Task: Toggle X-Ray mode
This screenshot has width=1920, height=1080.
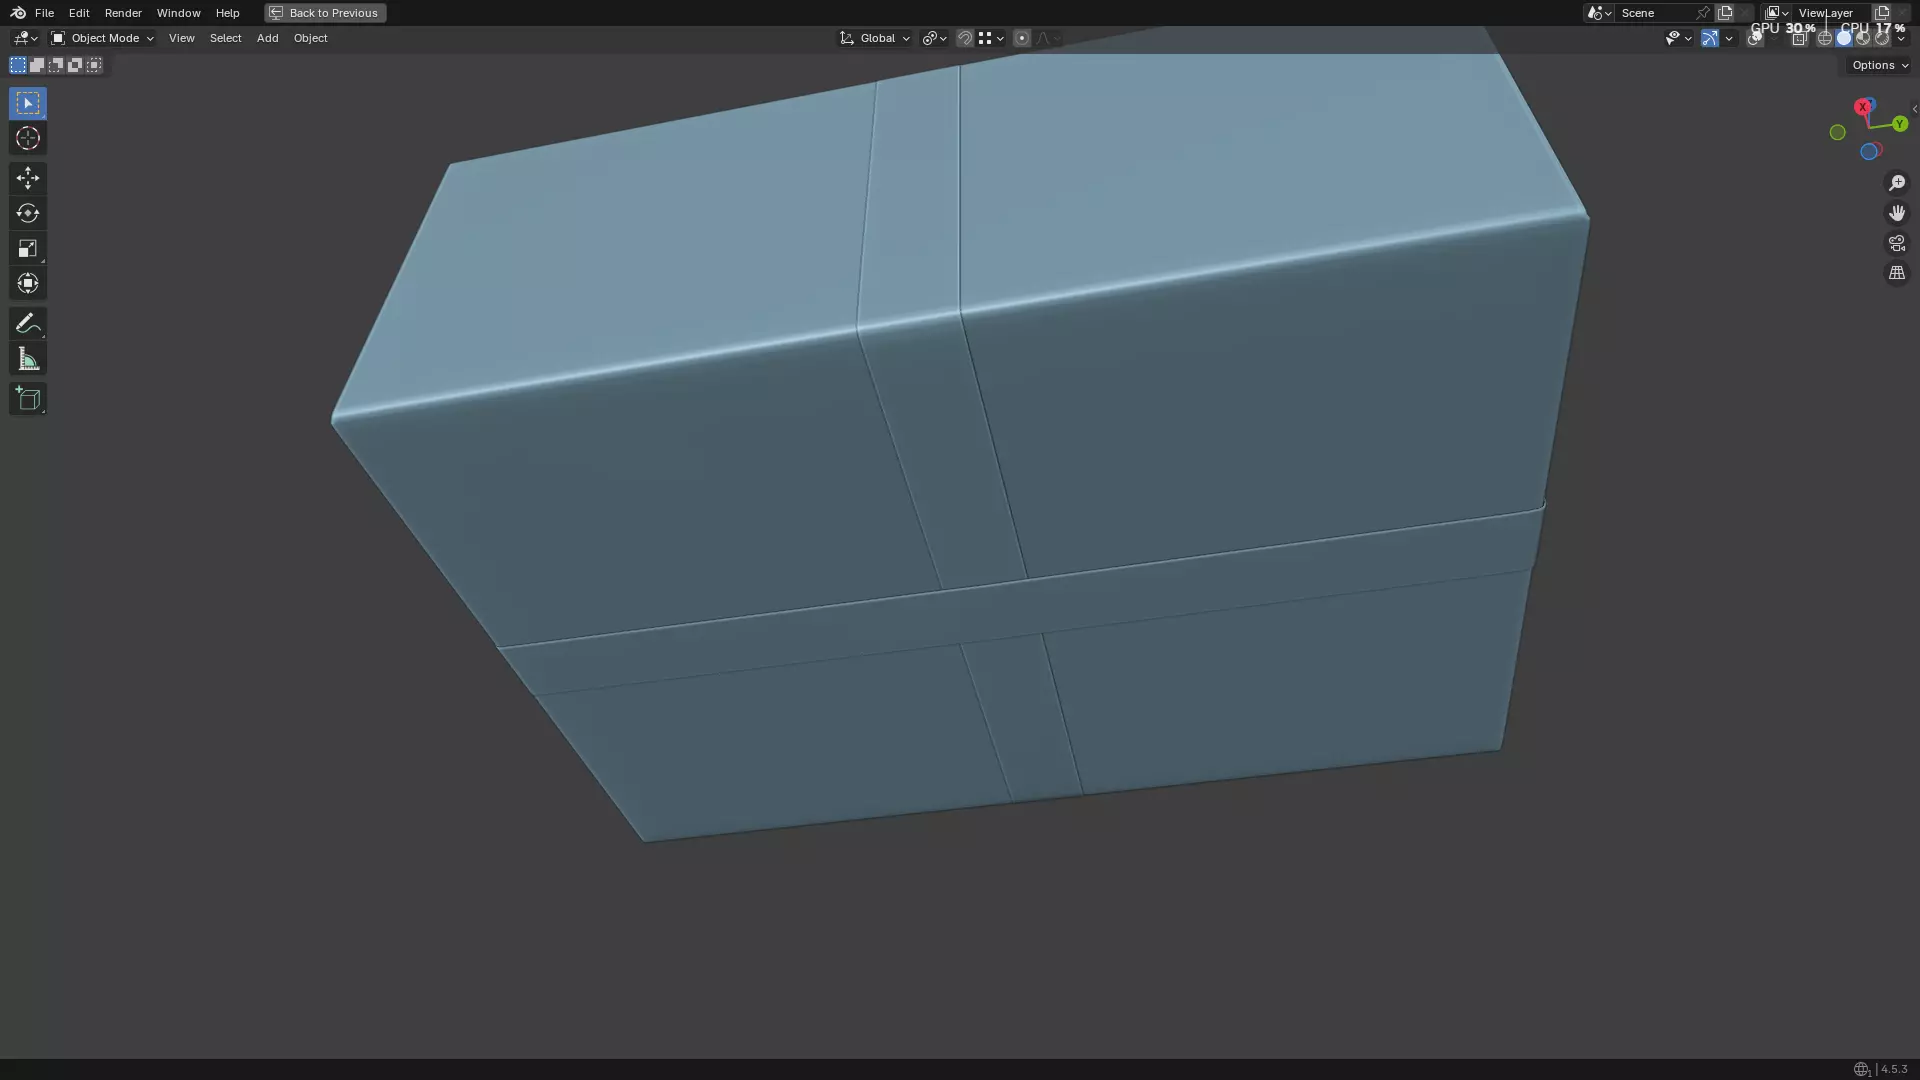Action: pyautogui.click(x=1799, y=38)
